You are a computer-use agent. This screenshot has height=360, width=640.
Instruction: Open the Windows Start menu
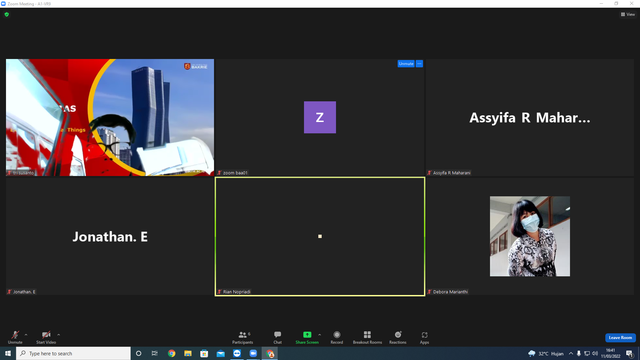click(8, 353)
